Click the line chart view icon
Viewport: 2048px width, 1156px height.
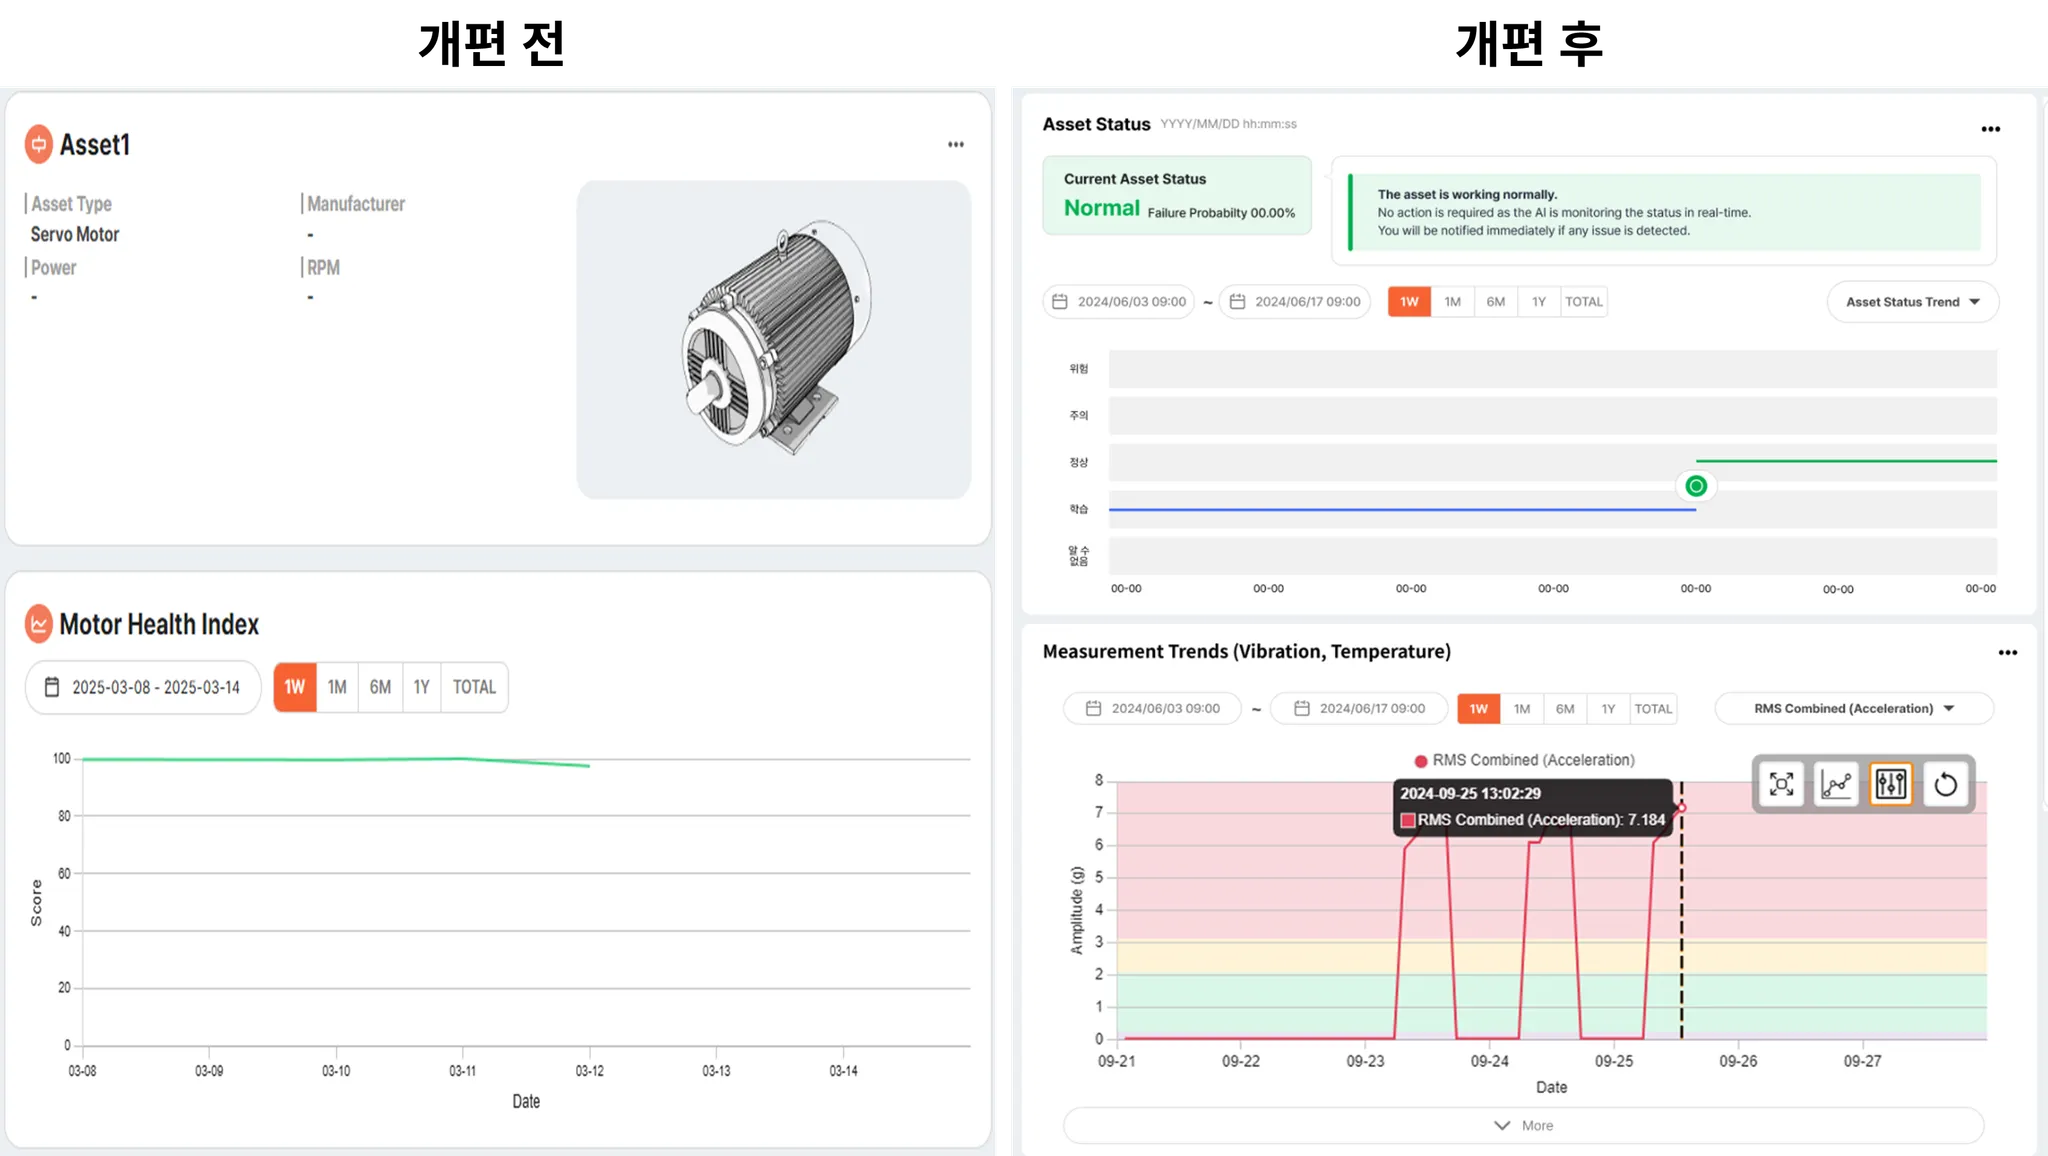[x=1836, y=784]
